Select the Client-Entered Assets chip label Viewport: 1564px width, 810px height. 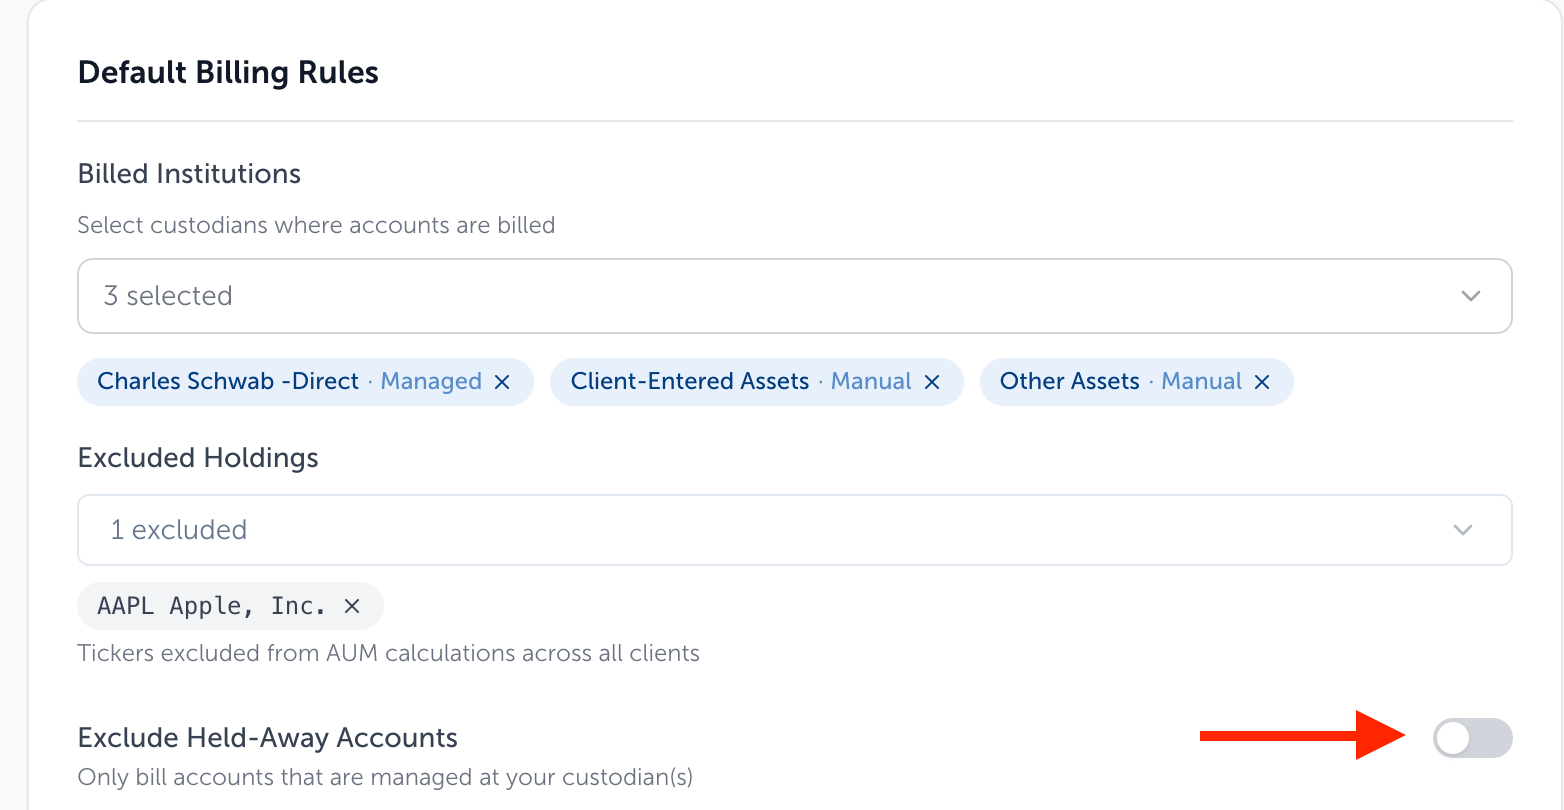[x=690, y=381]
